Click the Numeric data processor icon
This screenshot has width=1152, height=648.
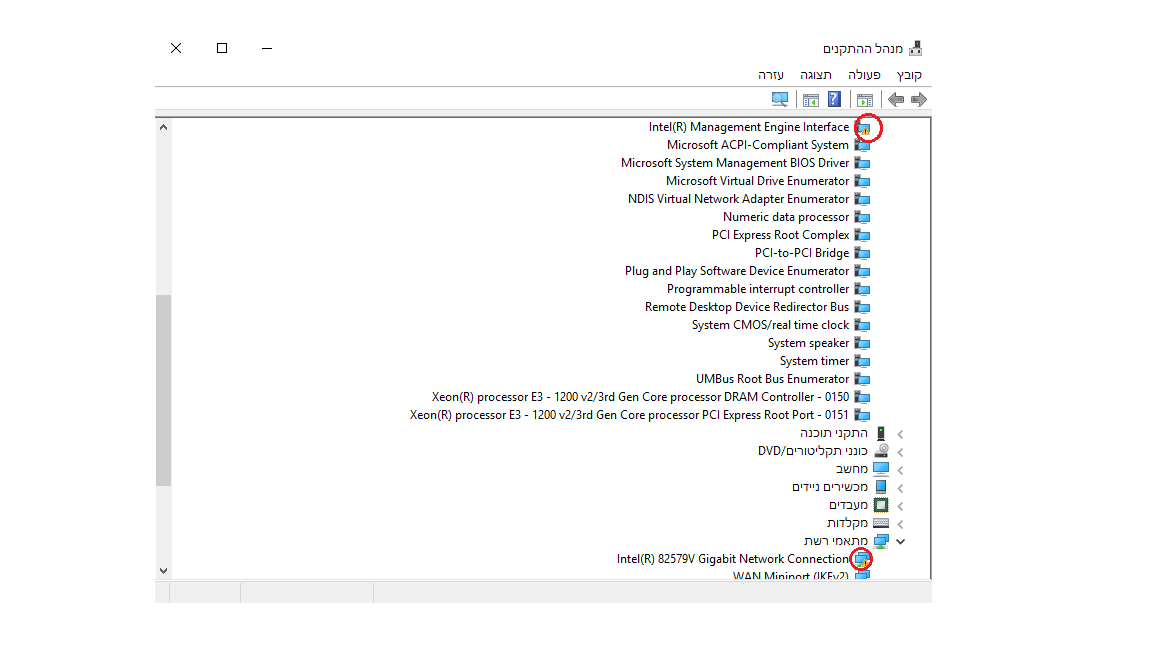pos(863,217)
